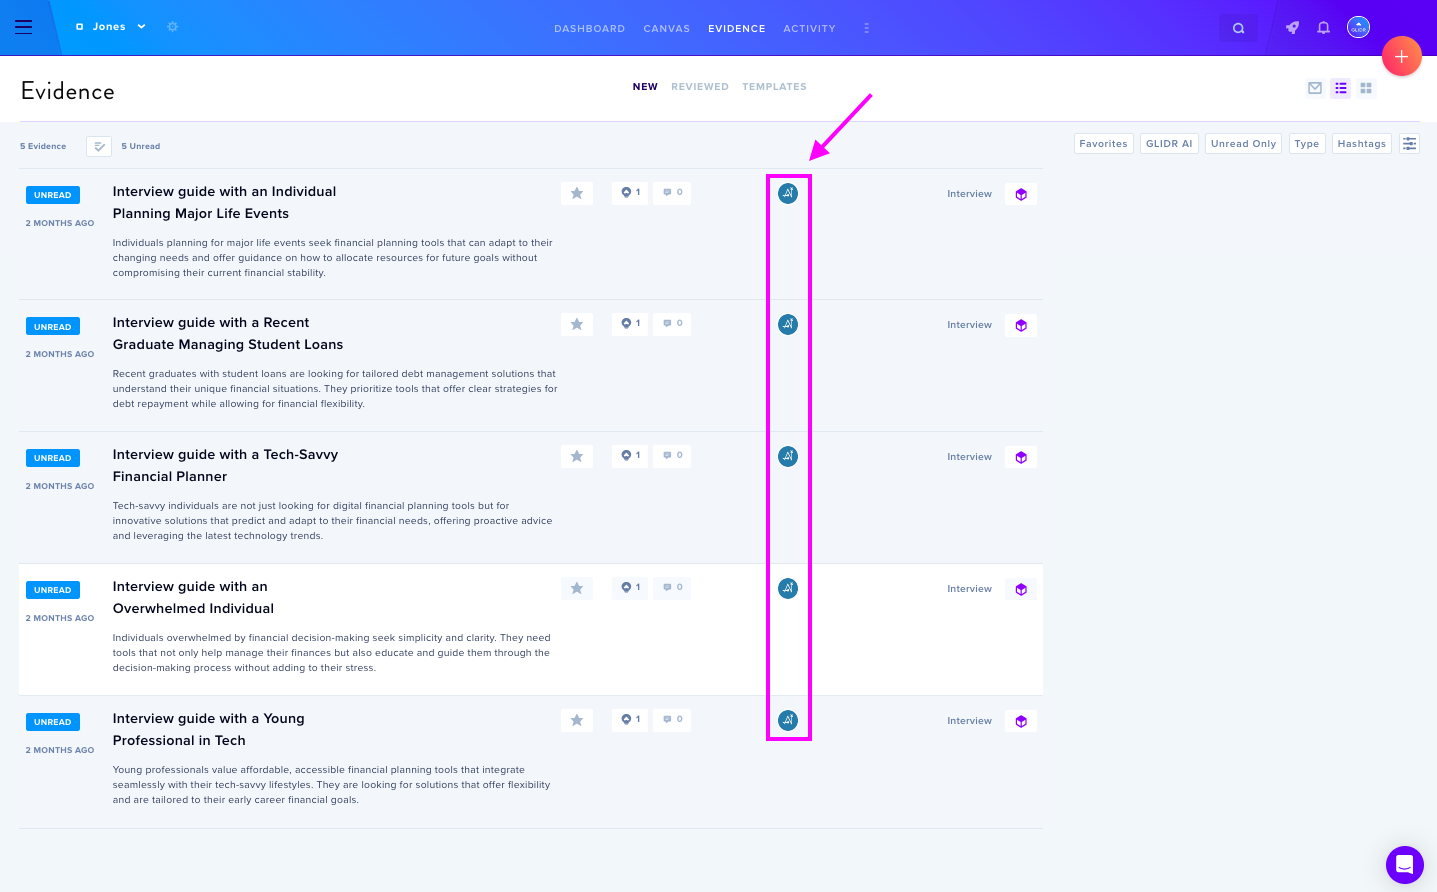
Task: Click GLIDR AI icon on Recent Graduate row
Action: [788, 324]
